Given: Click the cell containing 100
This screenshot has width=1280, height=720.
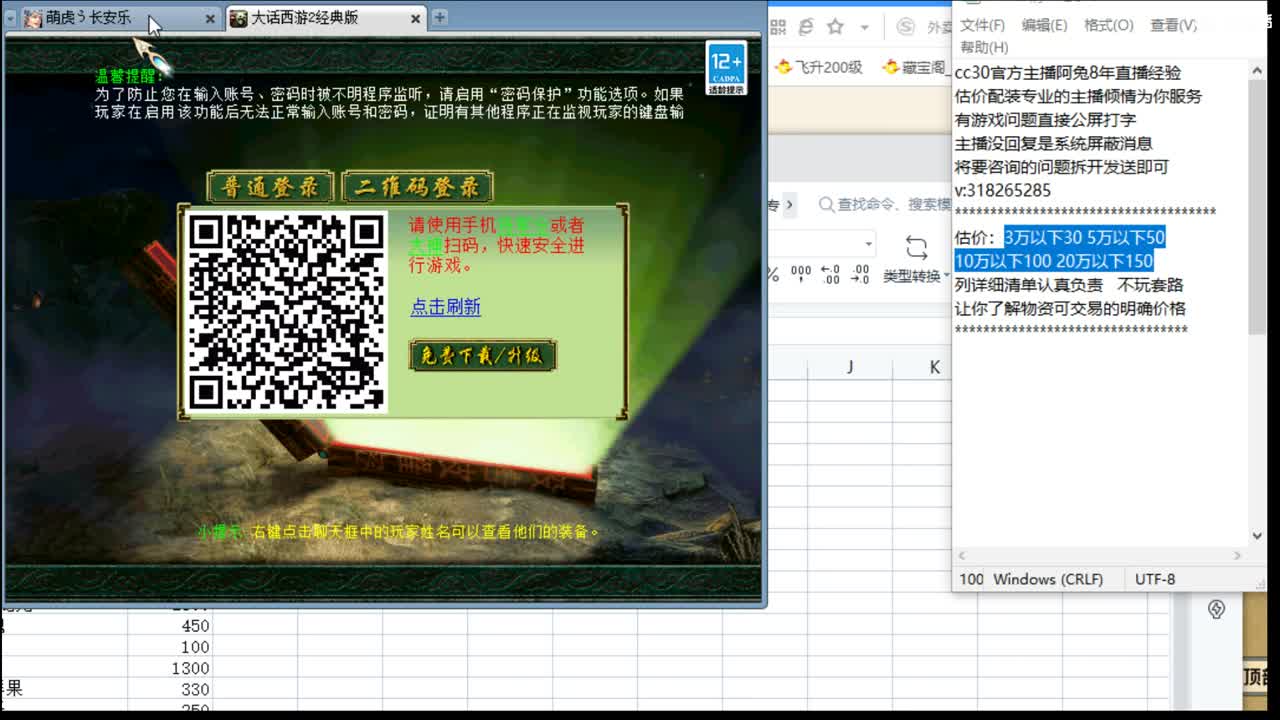Looking at the screenshot, I should click(x=170, y=647).
